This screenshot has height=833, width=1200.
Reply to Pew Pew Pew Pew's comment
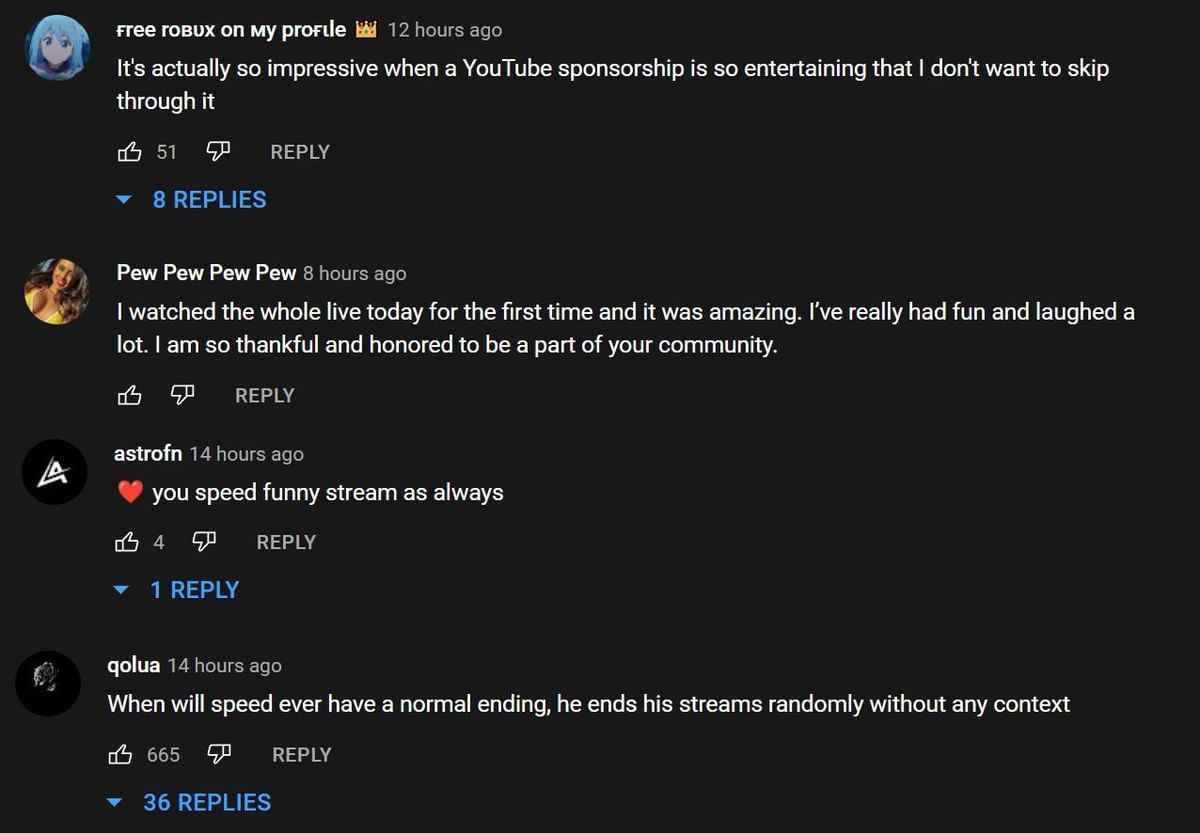pyautogui.click(x=265, y=395)
